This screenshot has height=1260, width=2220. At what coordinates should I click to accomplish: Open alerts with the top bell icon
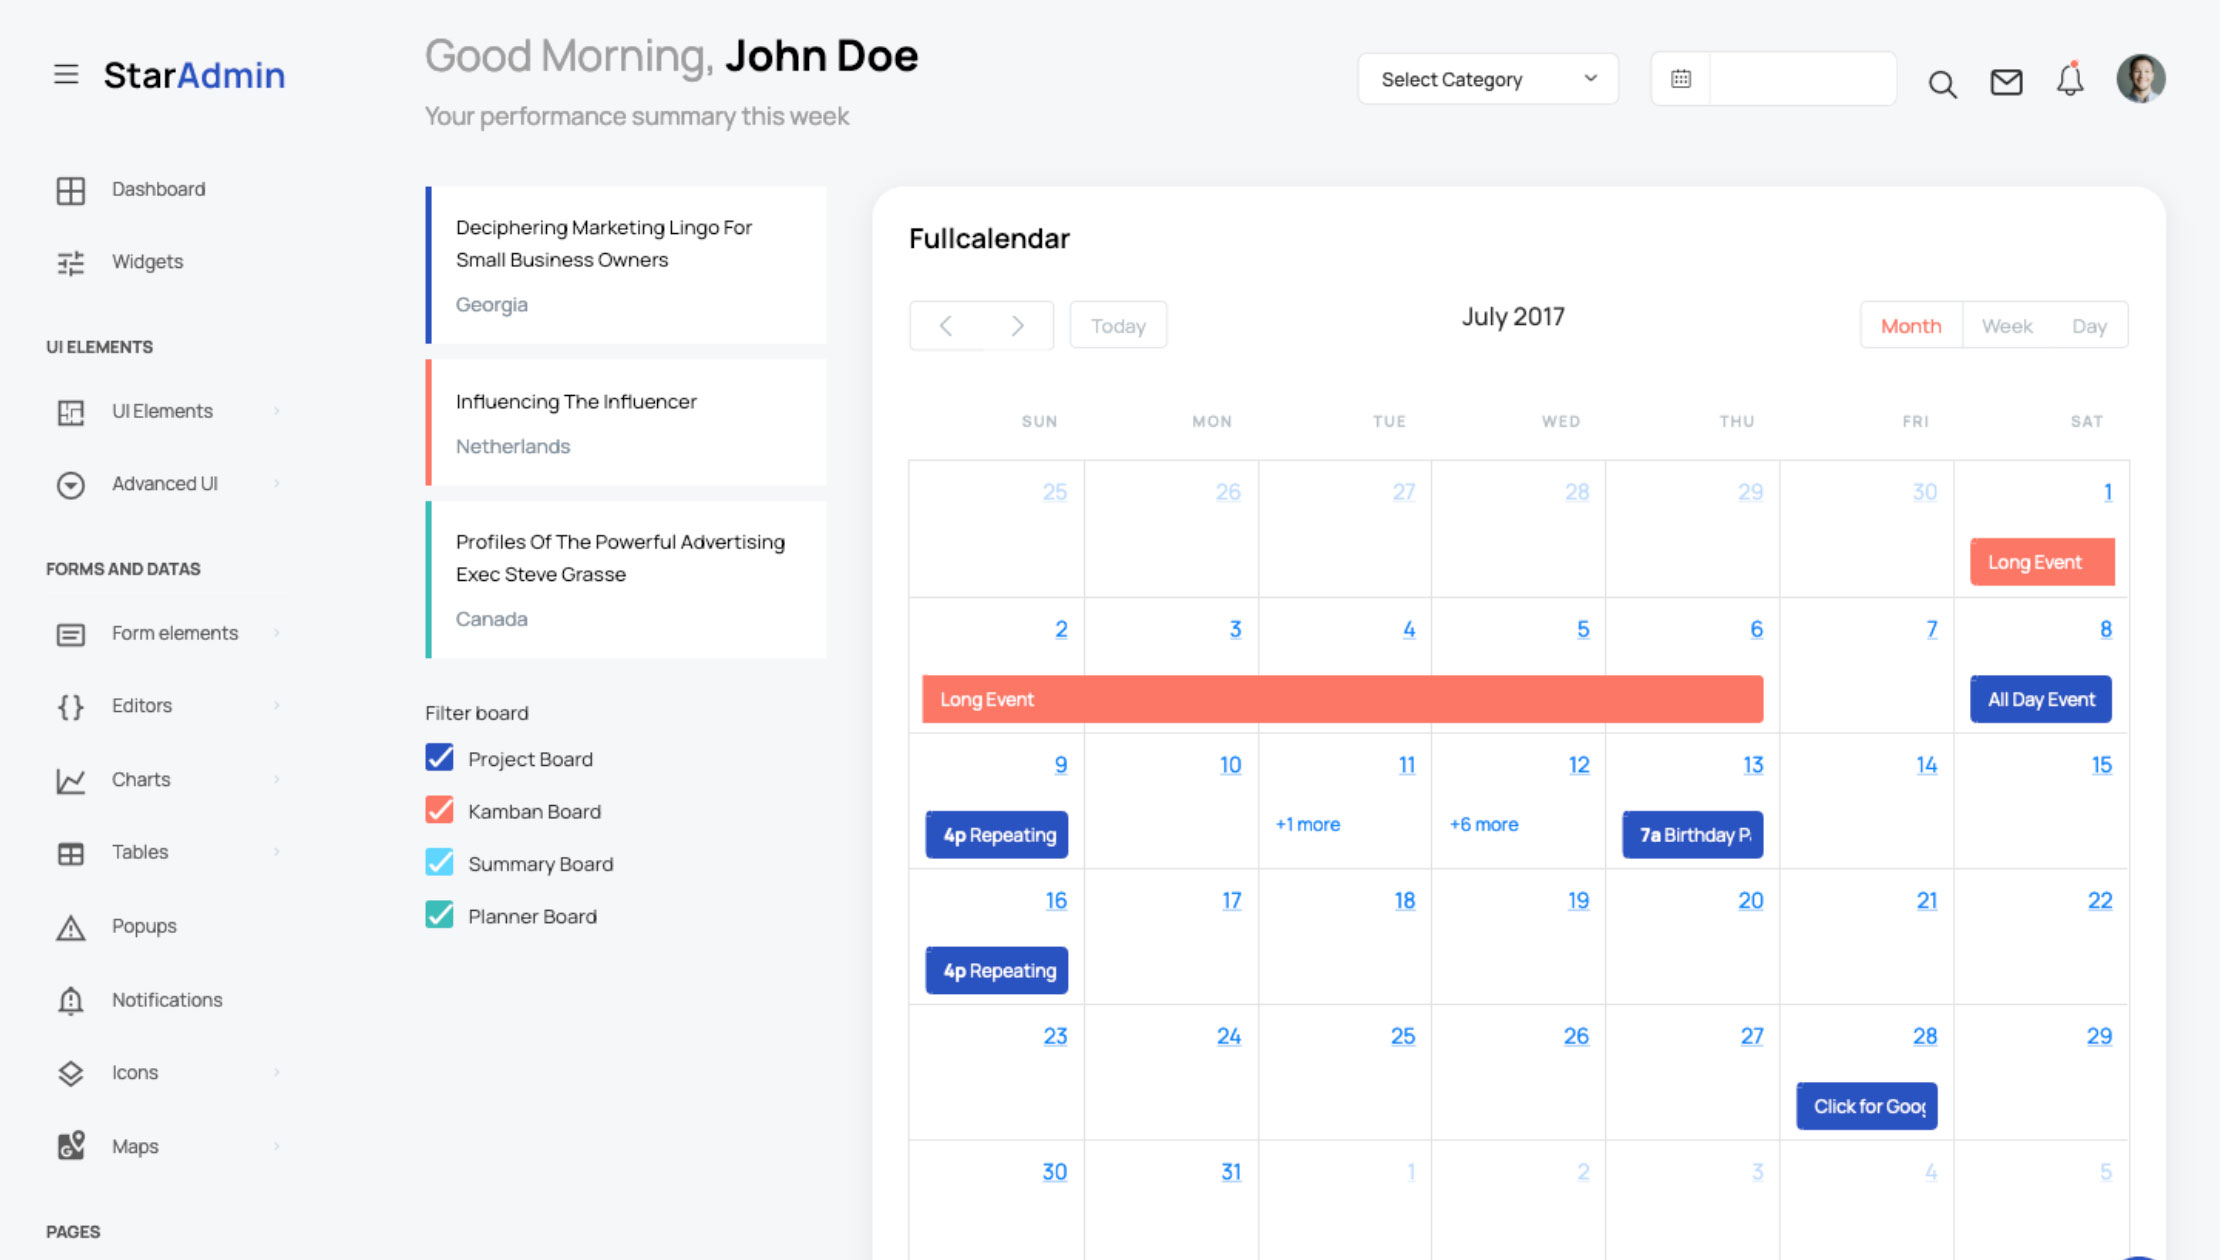[2070, 79]
